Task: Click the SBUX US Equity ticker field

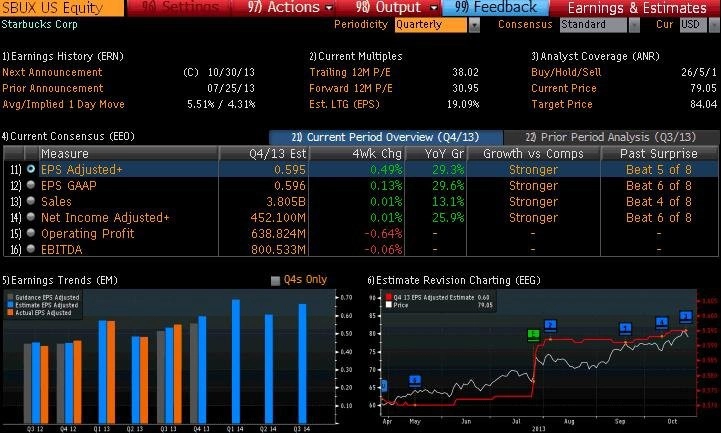Action: (x=62, y=8)
